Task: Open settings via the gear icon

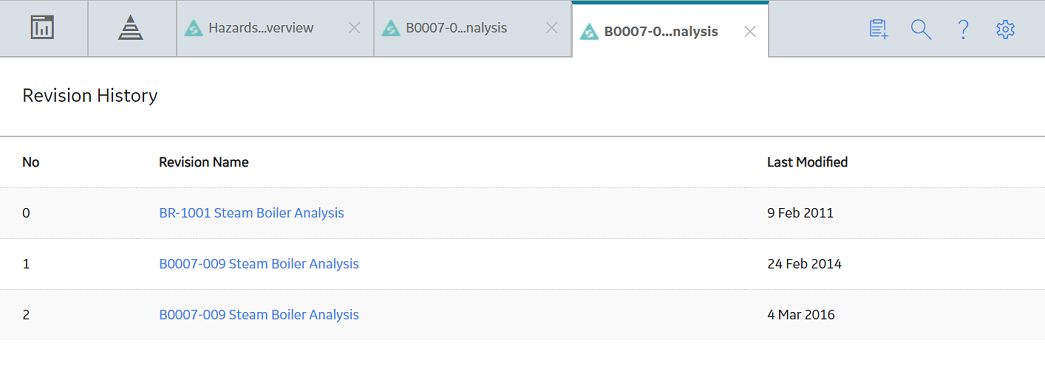Action: [1005, 29]
